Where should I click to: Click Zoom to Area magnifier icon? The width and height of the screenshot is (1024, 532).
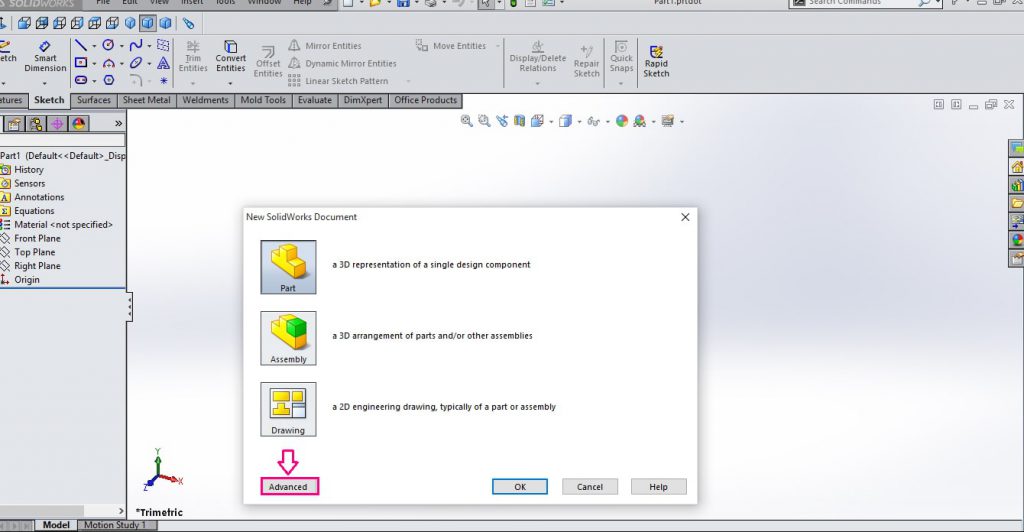(x=484, y=121)
